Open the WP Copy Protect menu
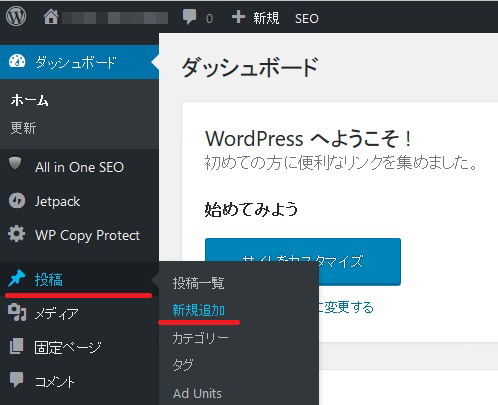This screenshot has width=498, height=405. [x=87, y=236]
